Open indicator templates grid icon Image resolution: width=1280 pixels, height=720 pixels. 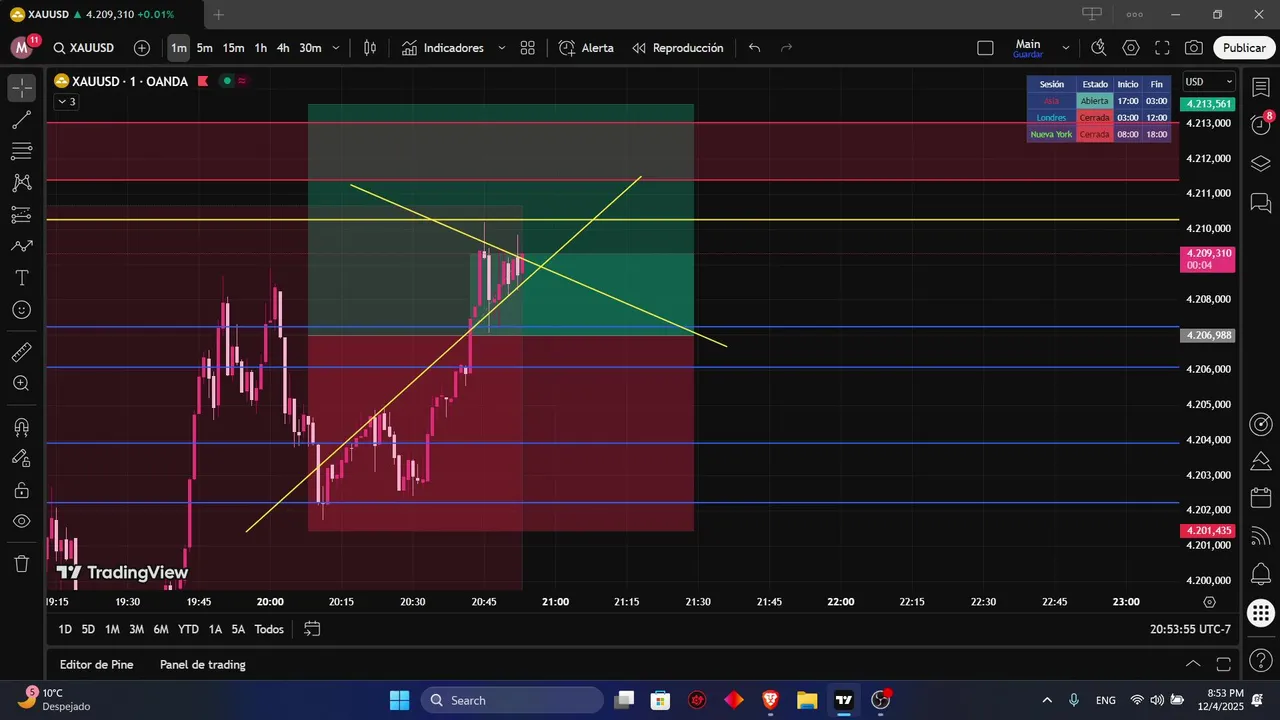click(528, 48)
